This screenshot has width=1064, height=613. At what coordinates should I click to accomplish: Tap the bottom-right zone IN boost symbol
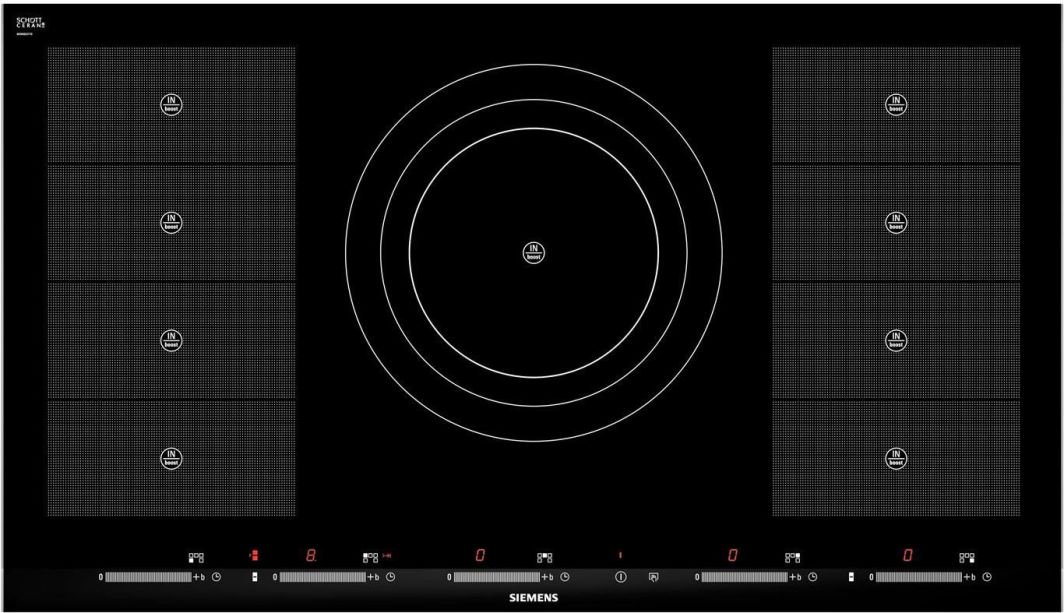point(897,458)
